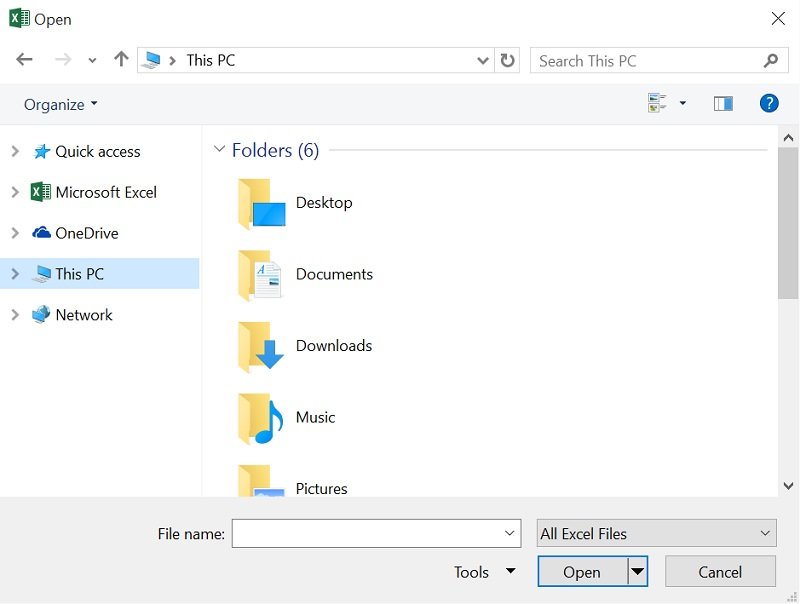Open the Documents folder
Screen dimensions: 800x604
tap(333, 274)
